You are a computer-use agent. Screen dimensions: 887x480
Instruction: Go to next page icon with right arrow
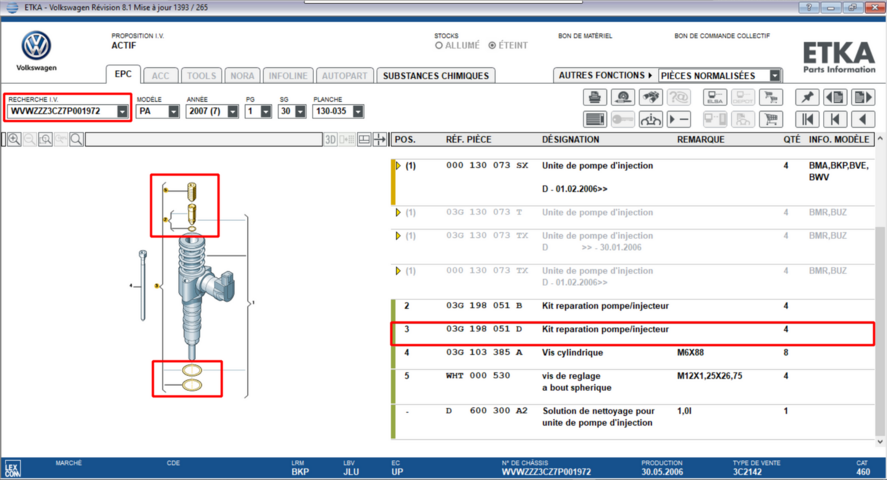tap(863, 97)
